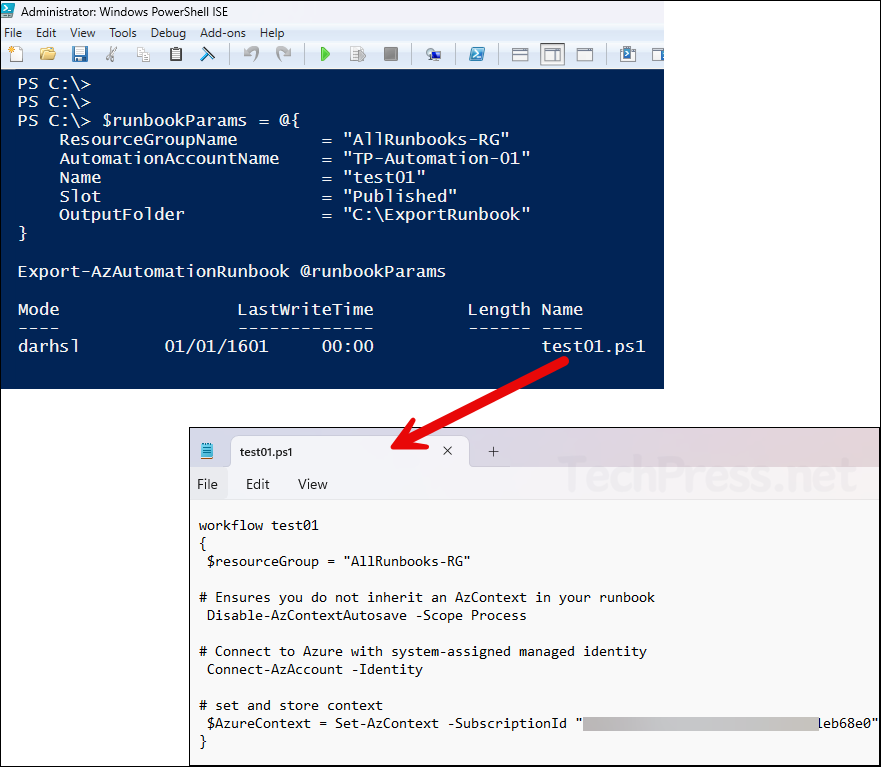This screenshot has width=881, height=767.
Task: Show the Command window icon in toolbar
Action: click(x=628, y=54)
